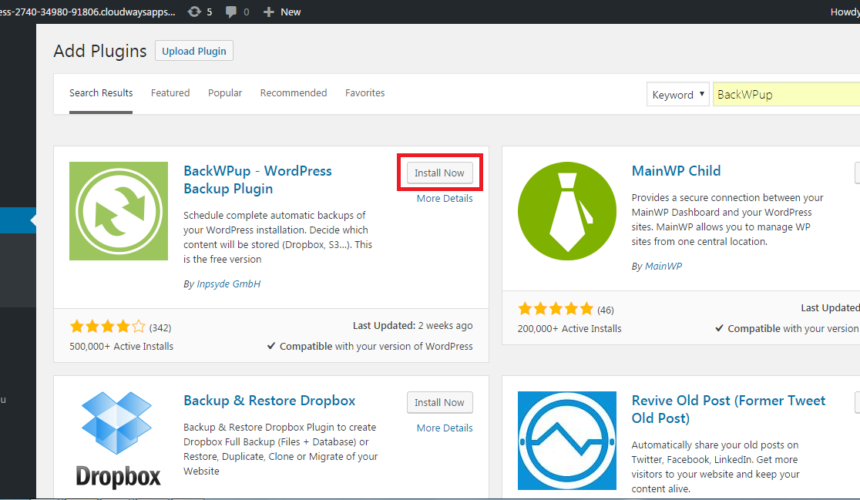Switch to the Featured tab

click(170, 93)
